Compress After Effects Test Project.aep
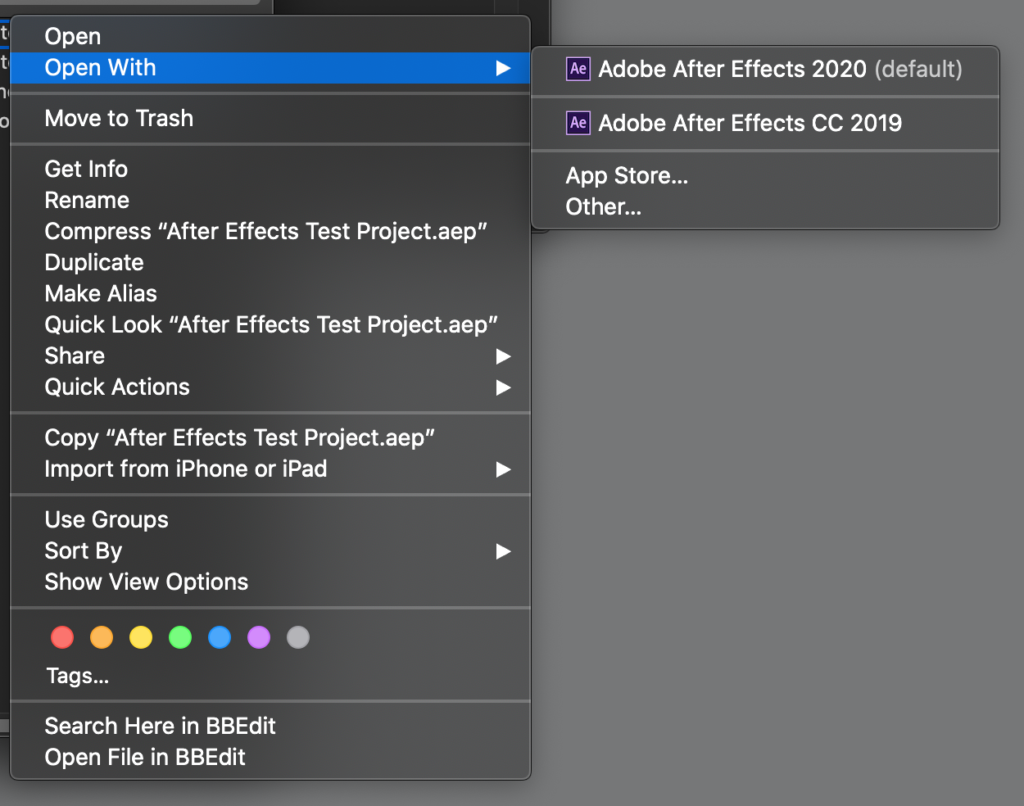1024x806 pixels. 270,231
